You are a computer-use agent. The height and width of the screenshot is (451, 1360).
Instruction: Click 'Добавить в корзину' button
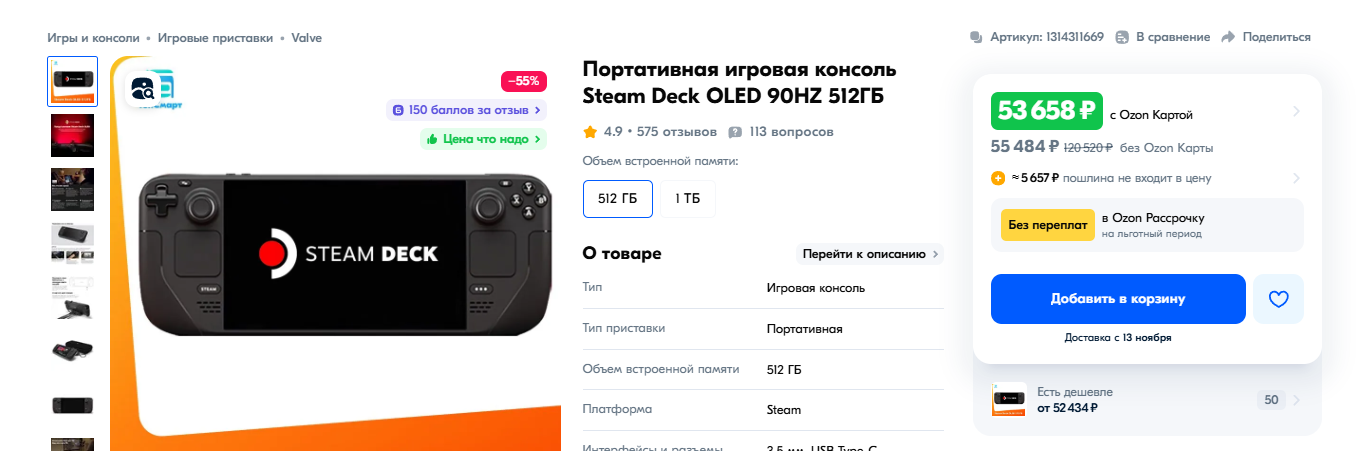tap(1117, 299)
